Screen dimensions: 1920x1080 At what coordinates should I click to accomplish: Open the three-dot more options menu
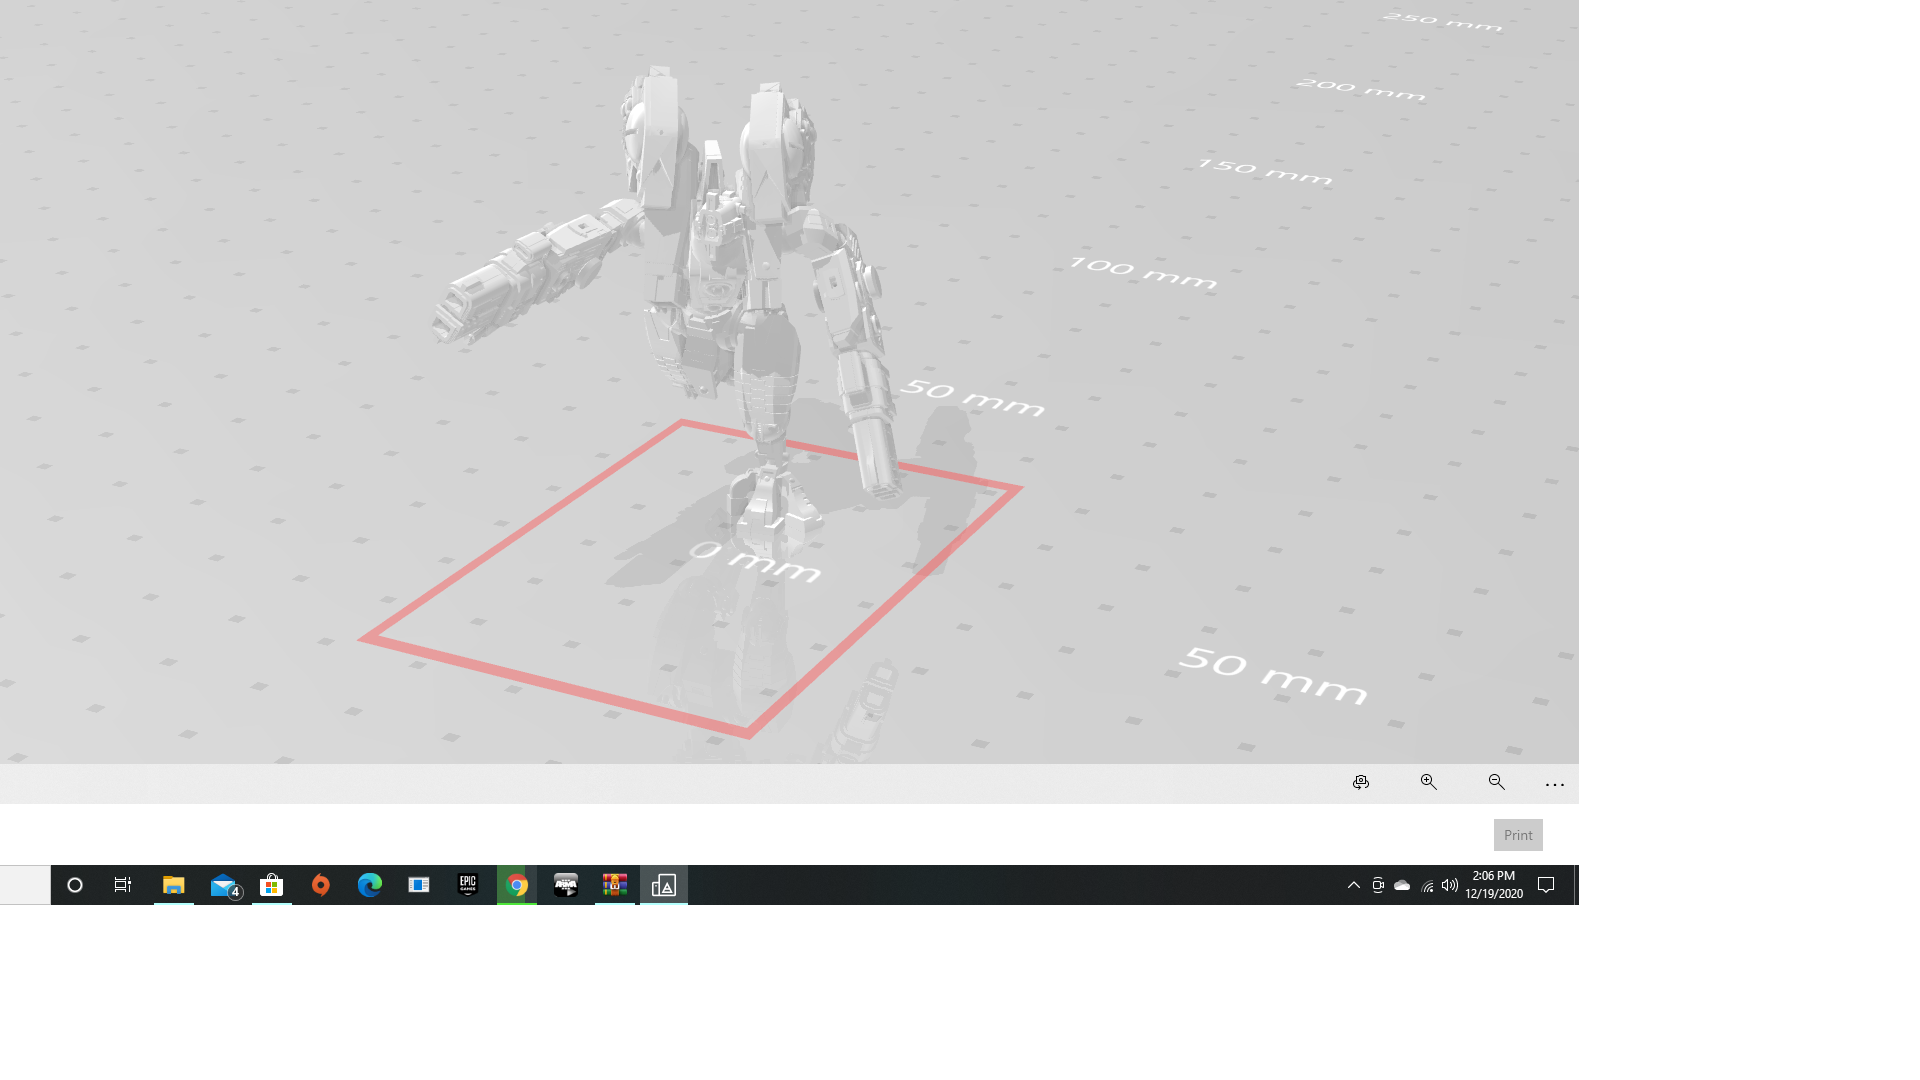click(x=1554, y=785)
